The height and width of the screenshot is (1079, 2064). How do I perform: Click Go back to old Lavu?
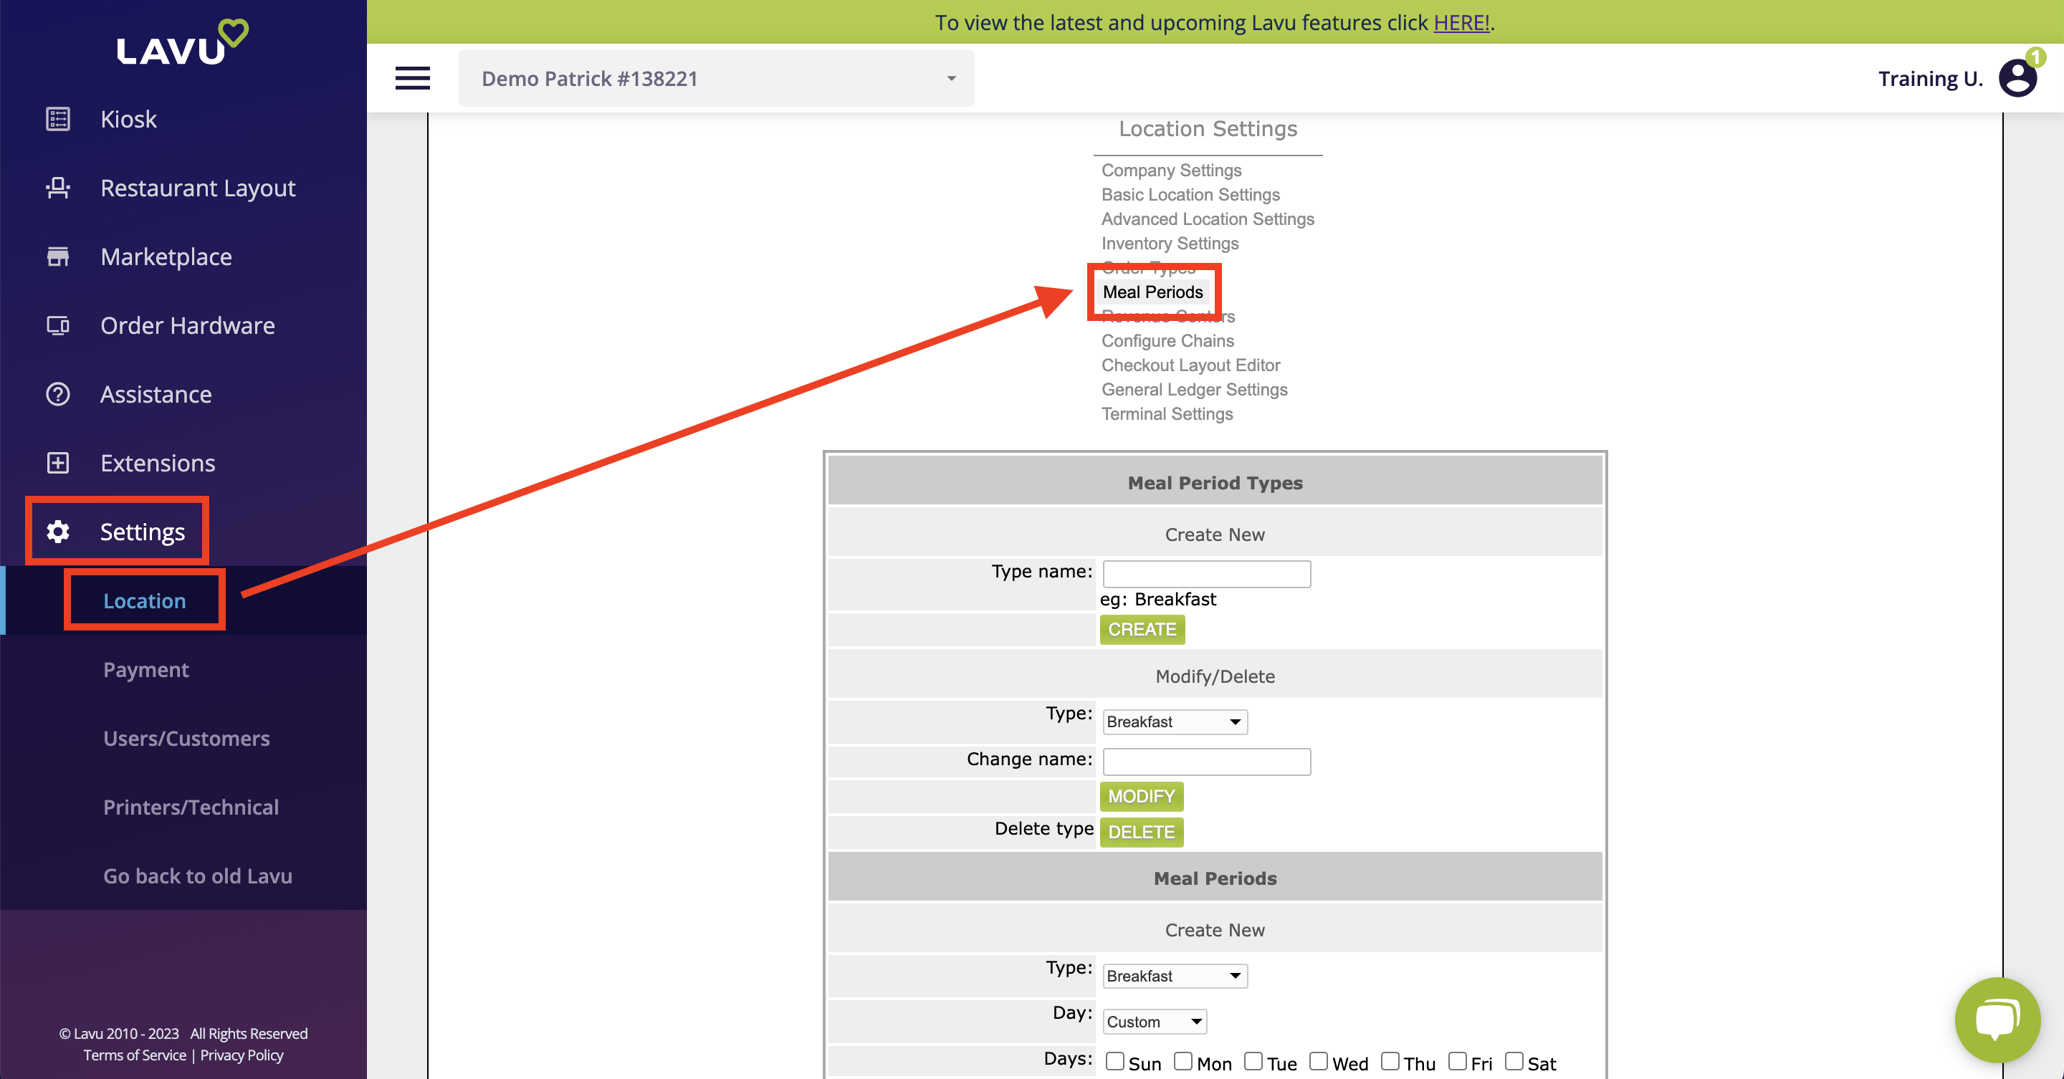point(198,876)
